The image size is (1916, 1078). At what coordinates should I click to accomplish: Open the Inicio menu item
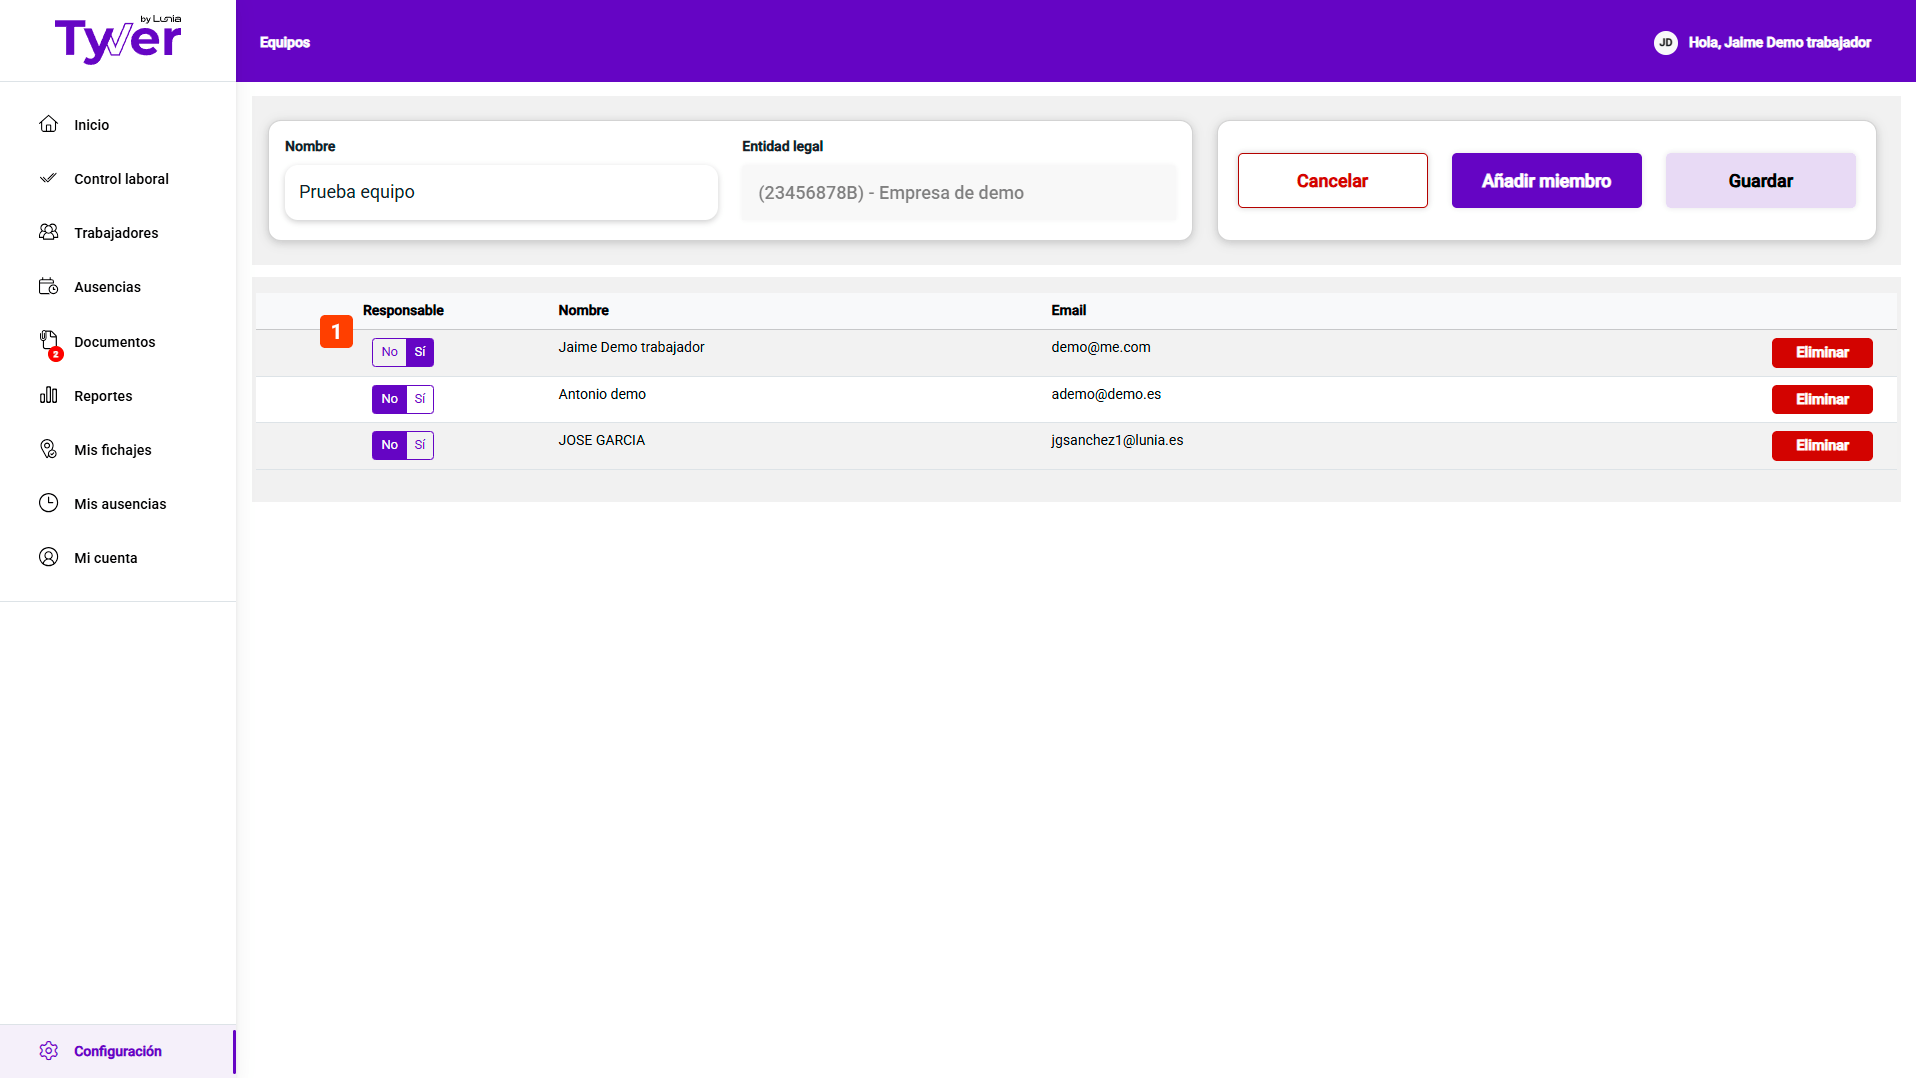[91, 125]
